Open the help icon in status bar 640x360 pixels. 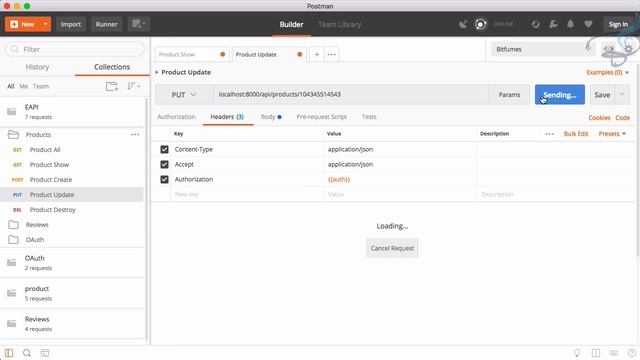[632, 353]
